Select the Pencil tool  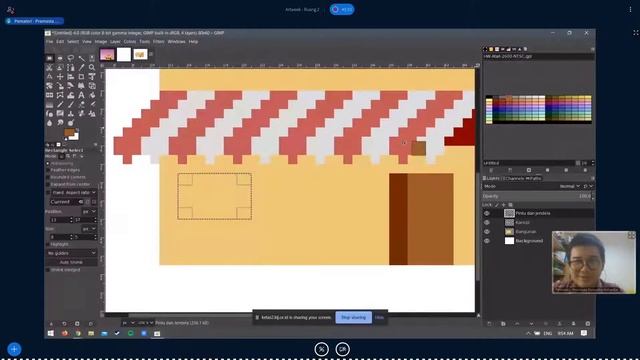60,104
